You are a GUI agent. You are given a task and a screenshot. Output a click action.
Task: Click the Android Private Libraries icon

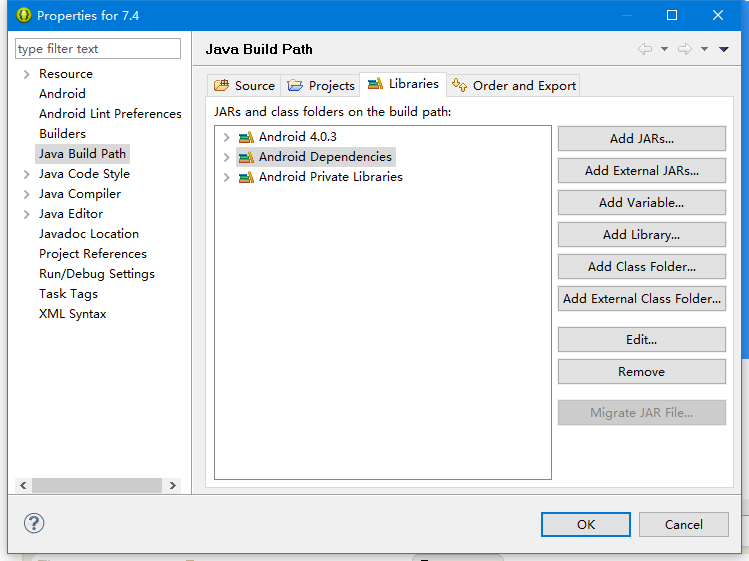click(246, 177)
